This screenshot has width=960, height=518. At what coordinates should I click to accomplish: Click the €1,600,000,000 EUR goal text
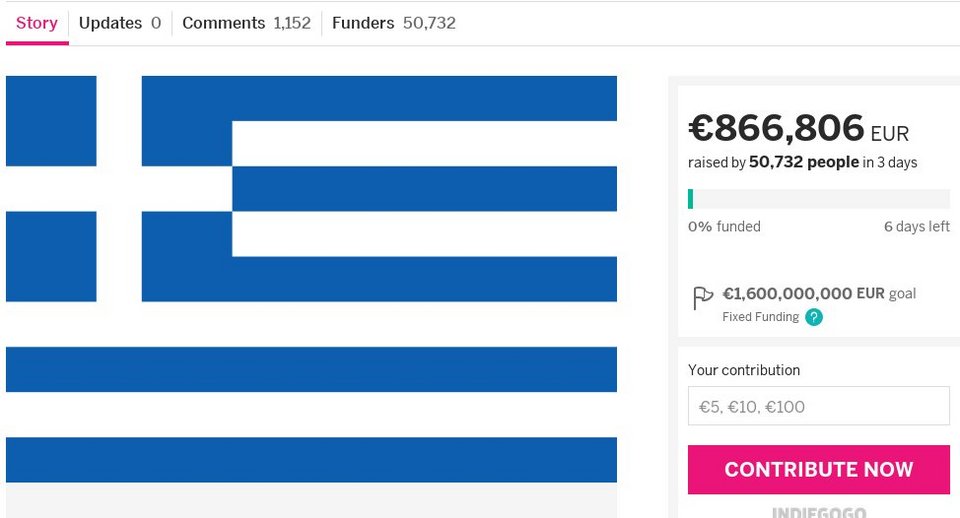[x=803, y=294]
